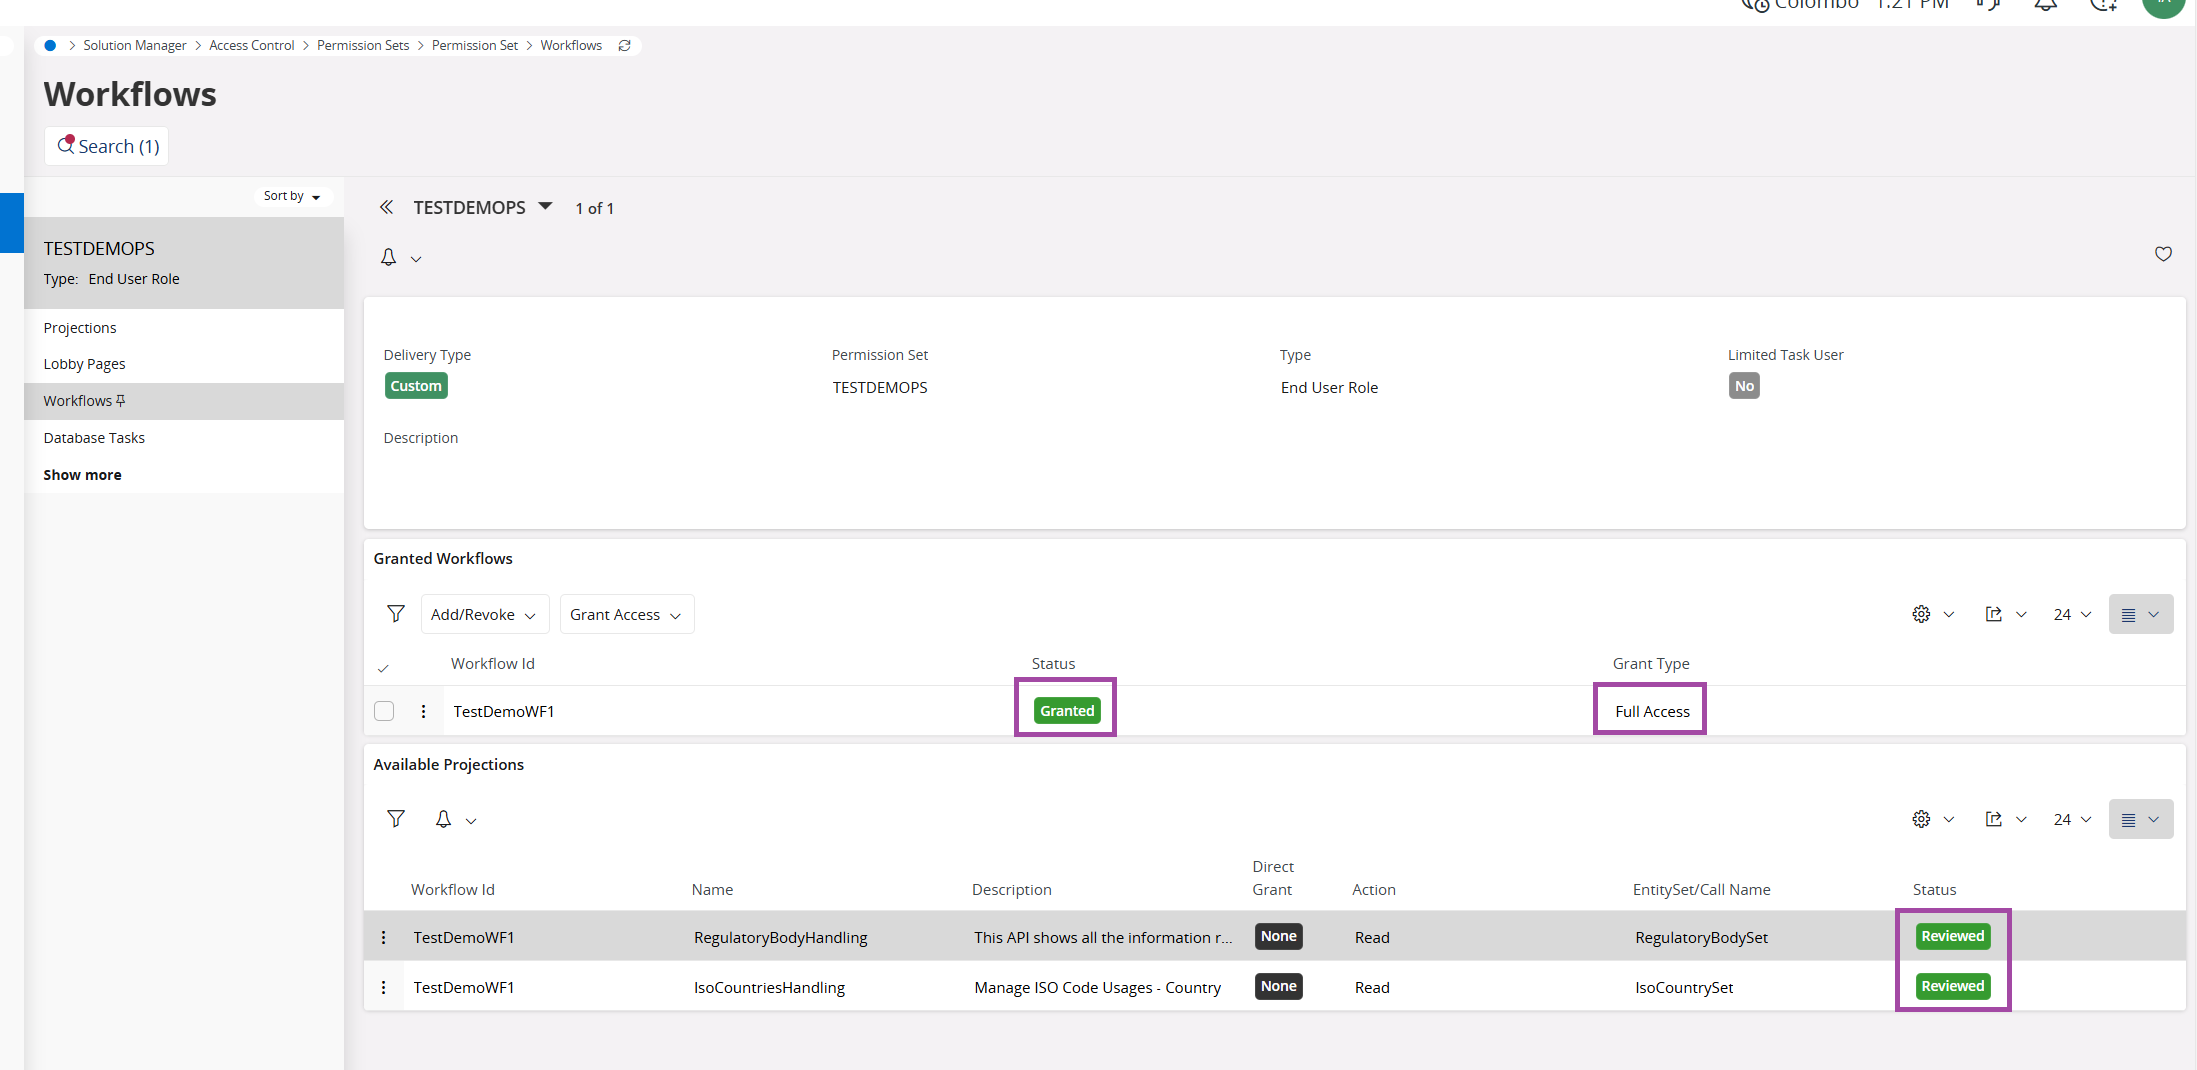The height and width of the screenshot is (1070, 2197).
Task: Open the Sort by dropdown
Action: coord(291,196)
